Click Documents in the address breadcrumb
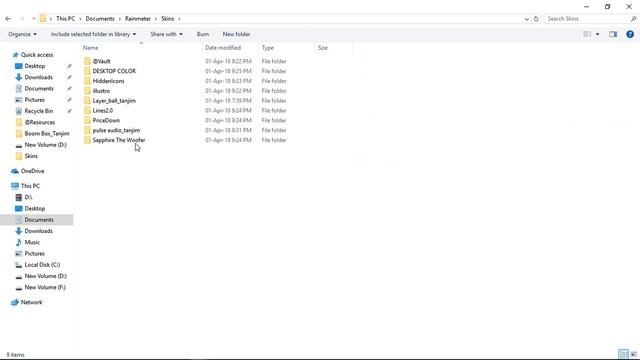The width and height of the screenshot is (640, 360). coord(100,19)
